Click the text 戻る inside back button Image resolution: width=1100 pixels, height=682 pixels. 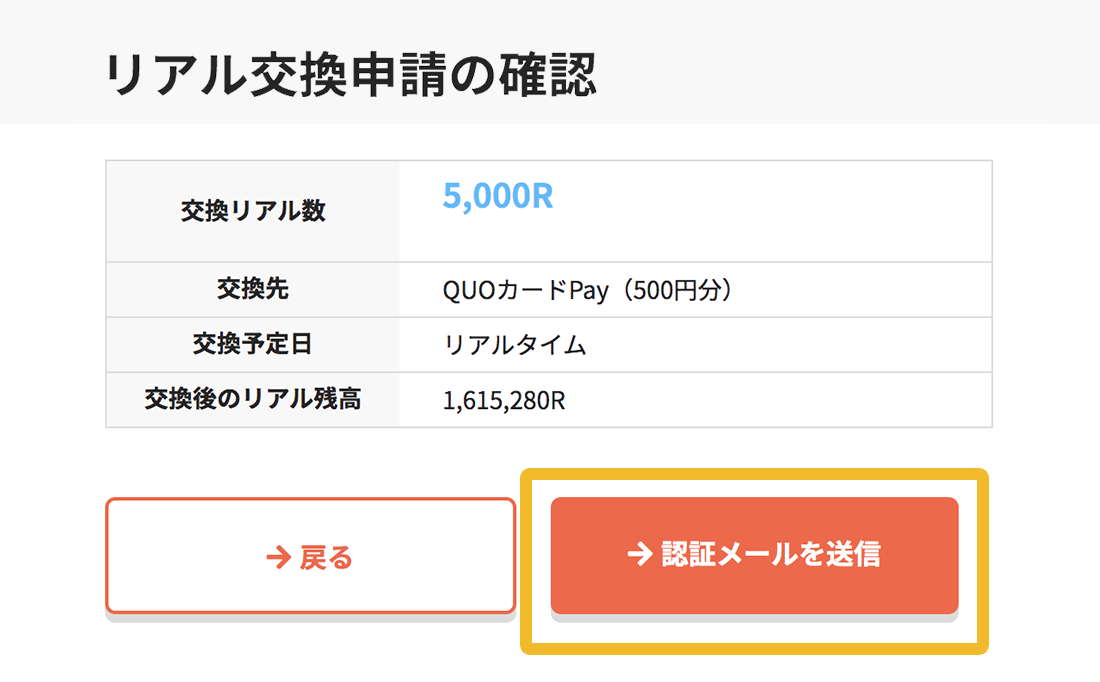pyautogui.click(x=326, y=558)
